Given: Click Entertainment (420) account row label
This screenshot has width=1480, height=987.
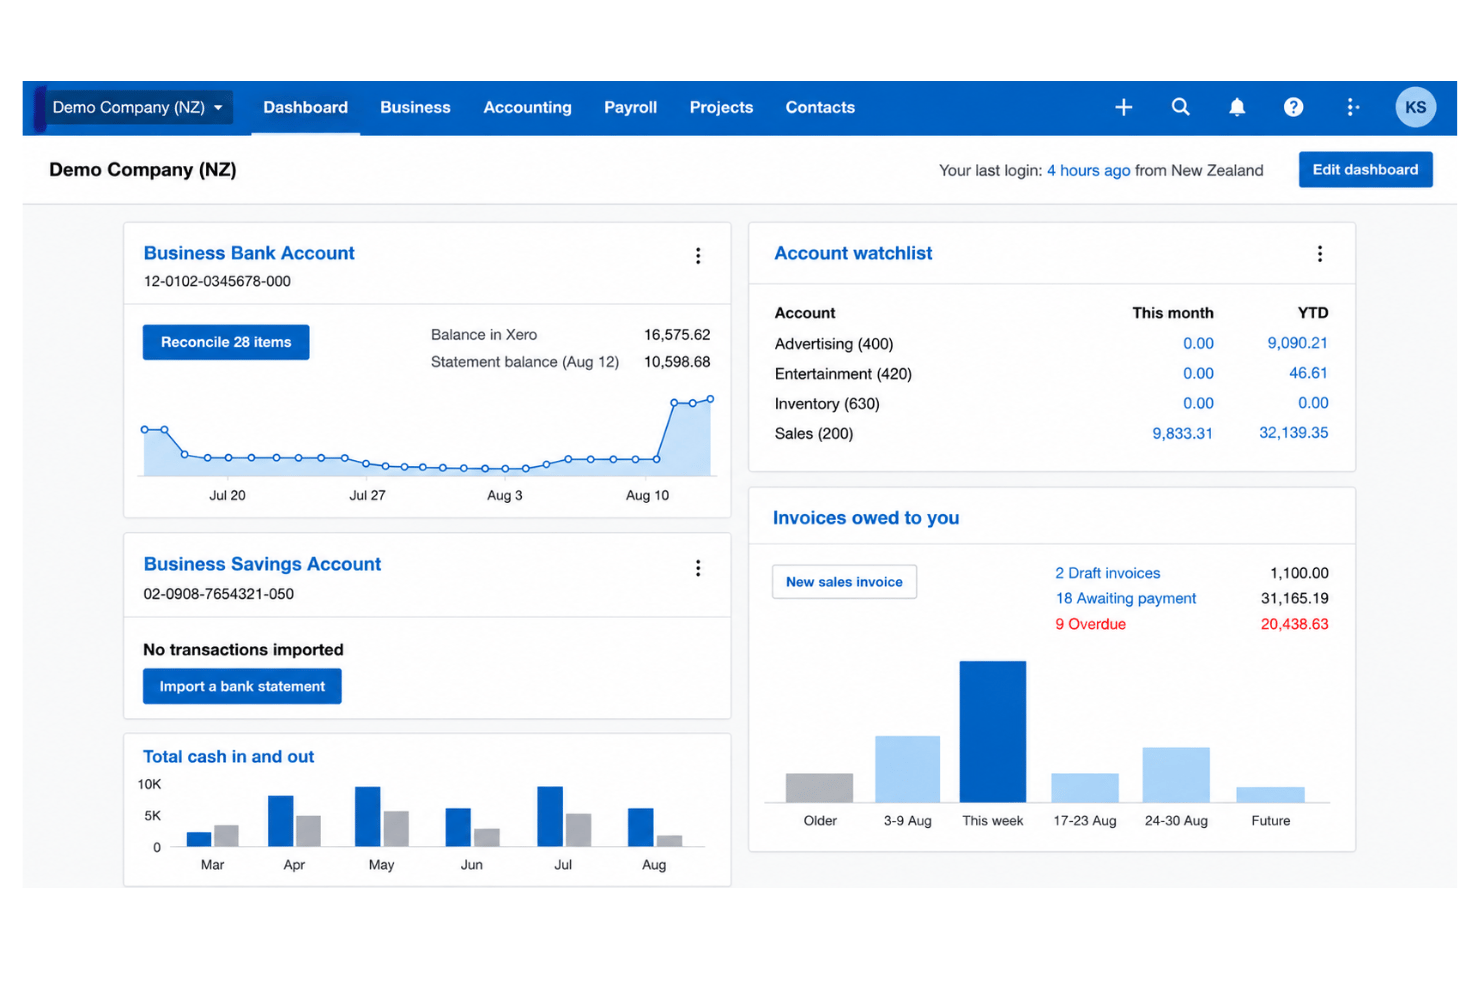Looking at the screenshot, I should (x=843, y=374).
